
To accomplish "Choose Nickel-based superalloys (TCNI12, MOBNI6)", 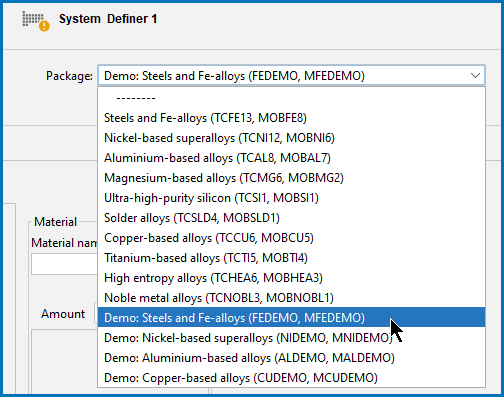I will pos(291,138).
